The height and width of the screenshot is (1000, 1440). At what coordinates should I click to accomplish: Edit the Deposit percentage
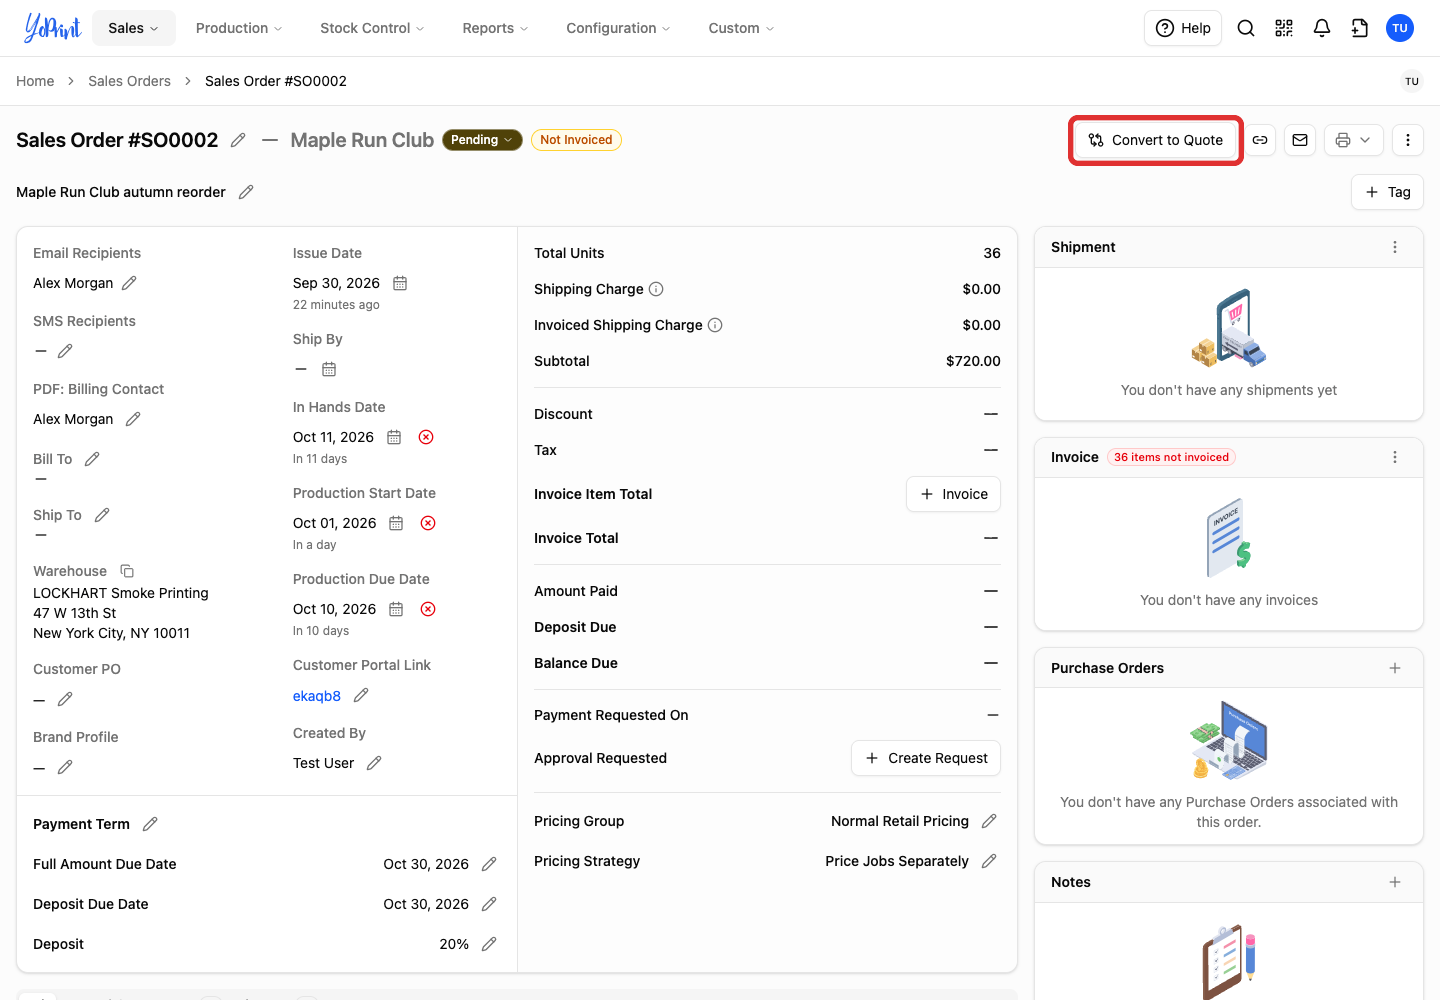489,944
